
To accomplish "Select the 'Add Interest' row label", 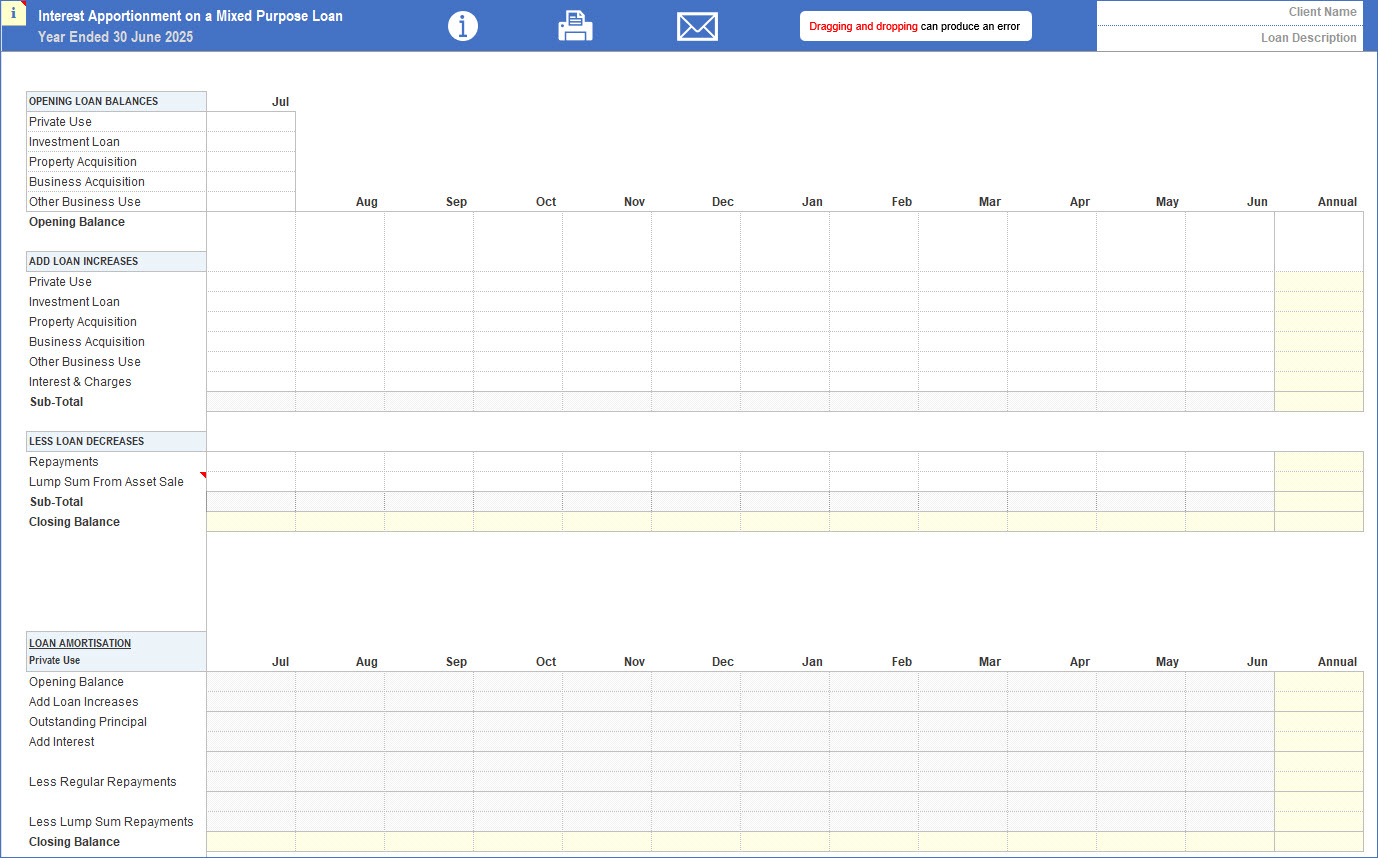I will click(62, 742).
